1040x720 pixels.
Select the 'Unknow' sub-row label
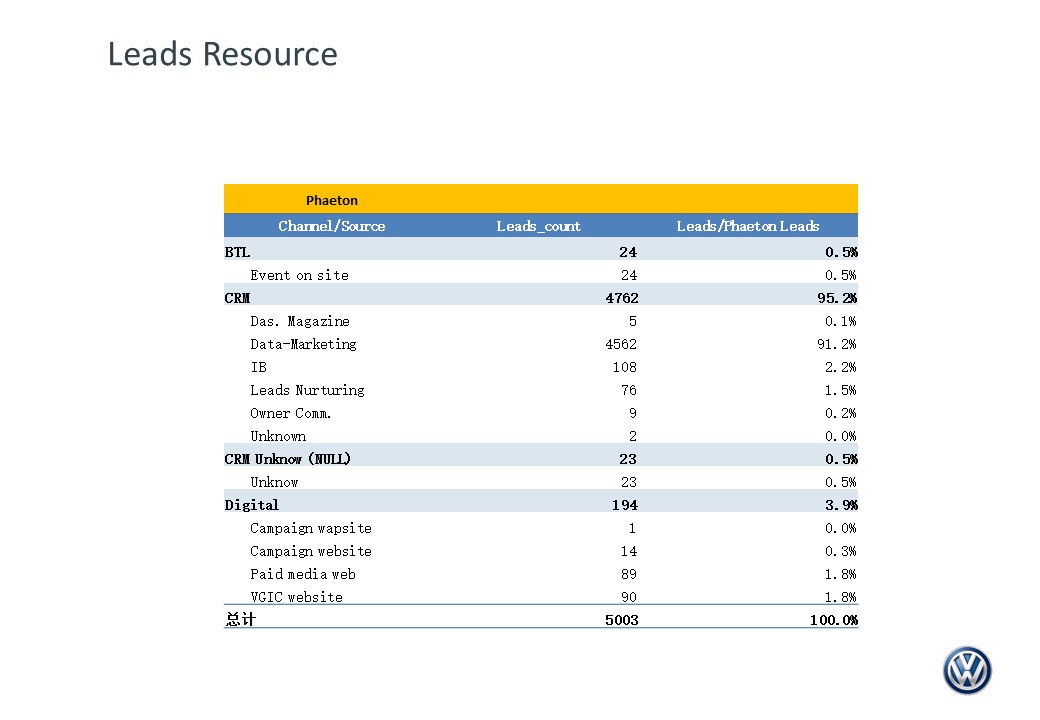[274, 483]
